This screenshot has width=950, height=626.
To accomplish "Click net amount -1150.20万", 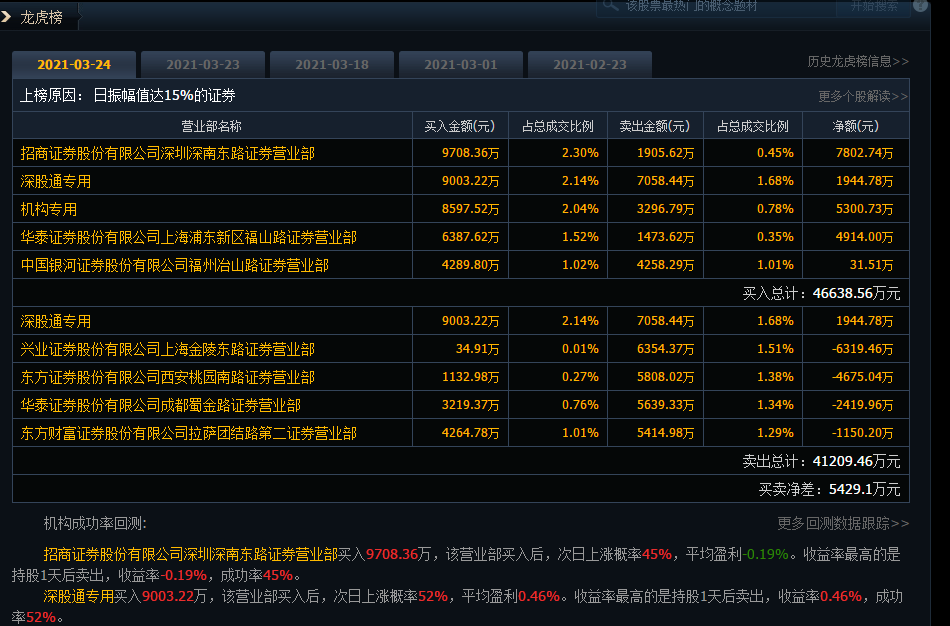I will pos(863,433).
